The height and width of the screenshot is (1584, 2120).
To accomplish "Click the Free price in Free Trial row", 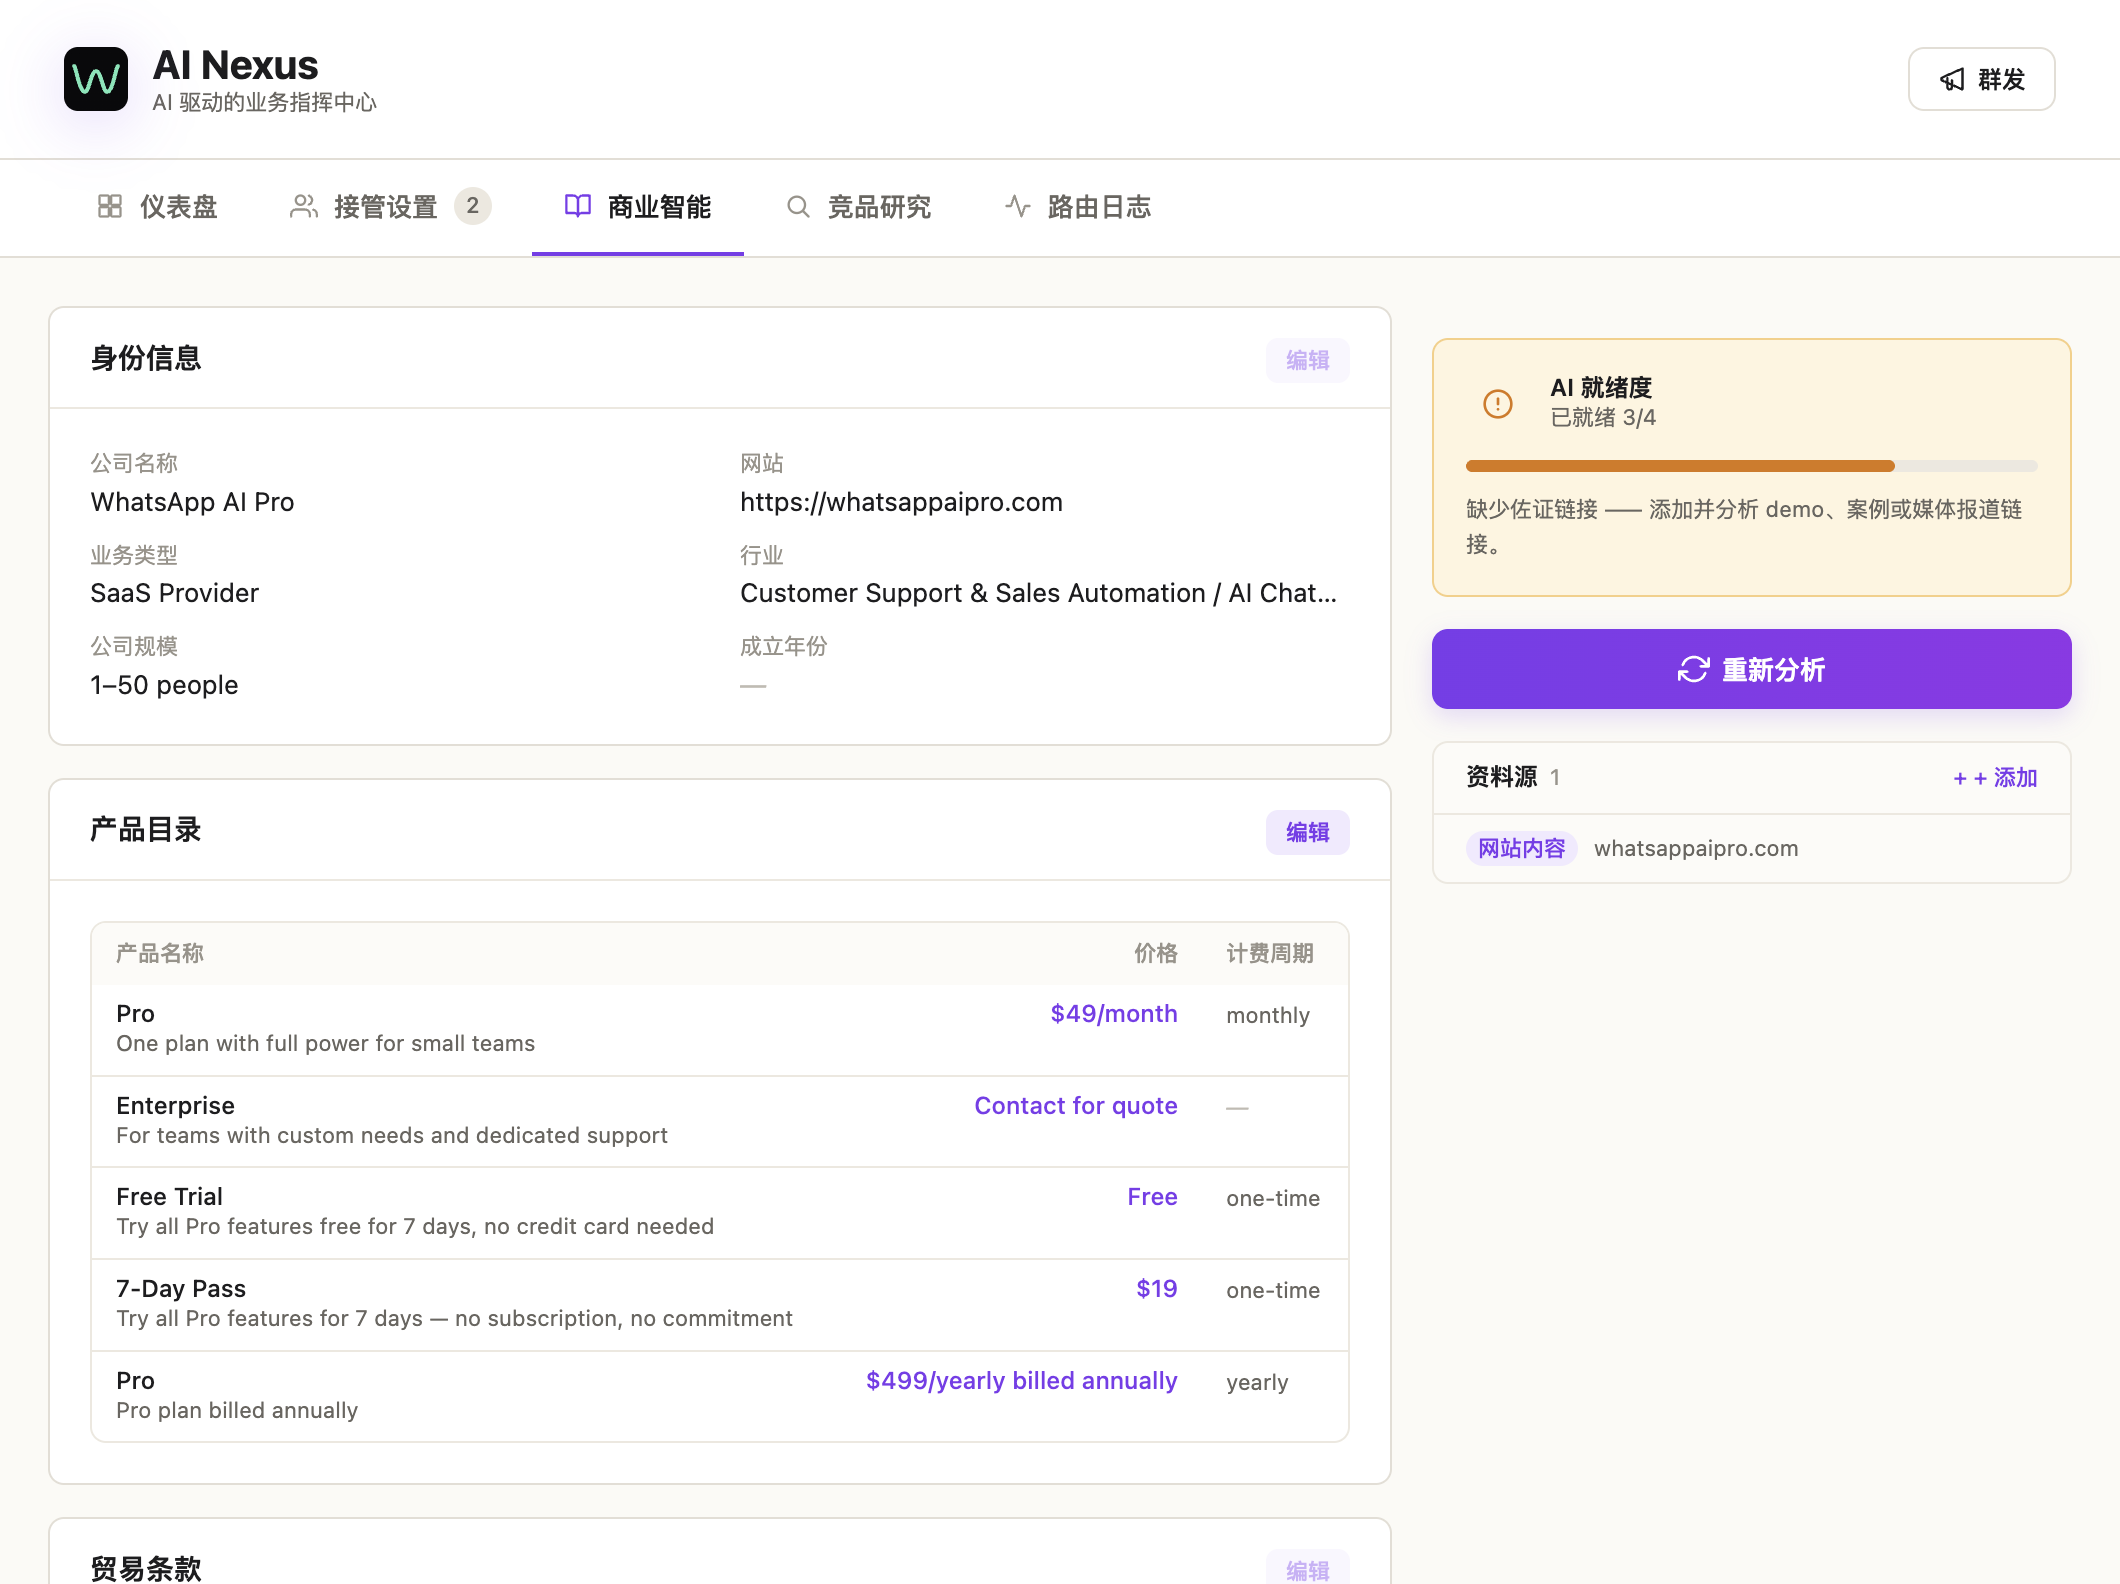I will coord(1152,1197).
